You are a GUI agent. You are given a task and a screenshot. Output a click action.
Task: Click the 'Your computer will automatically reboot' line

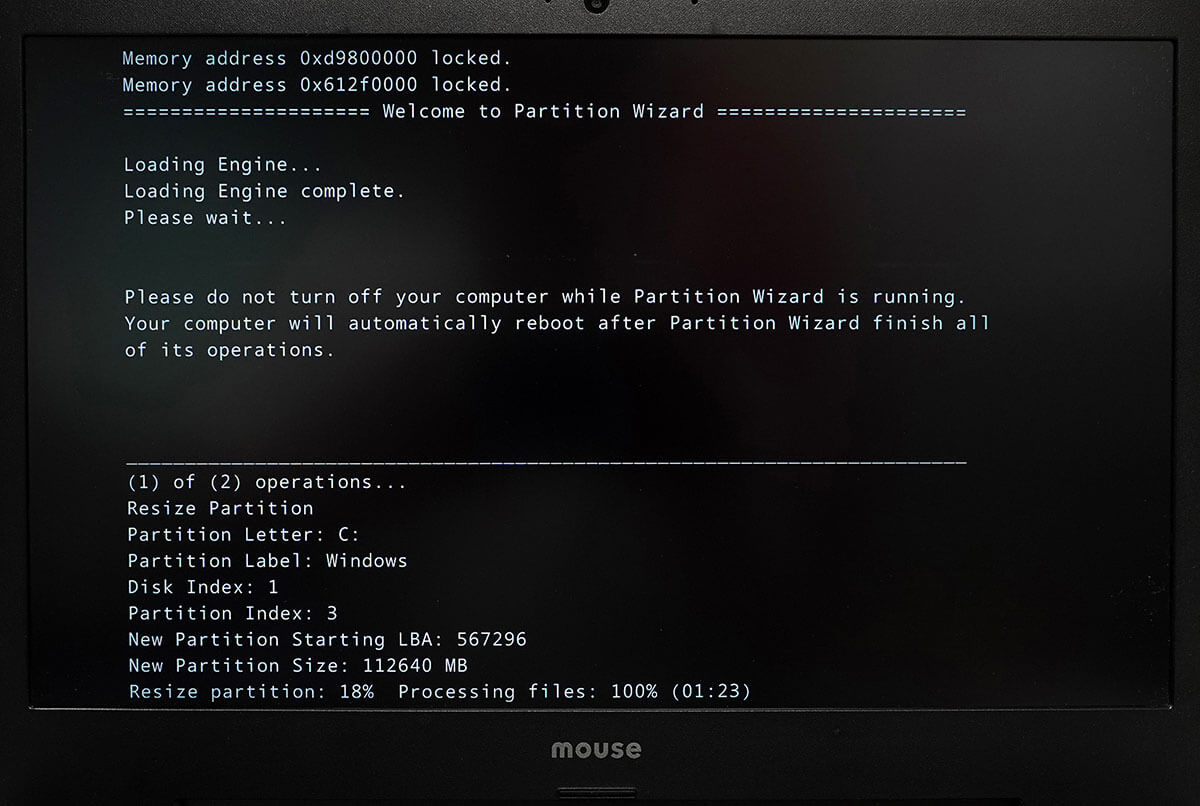point(557,323)
